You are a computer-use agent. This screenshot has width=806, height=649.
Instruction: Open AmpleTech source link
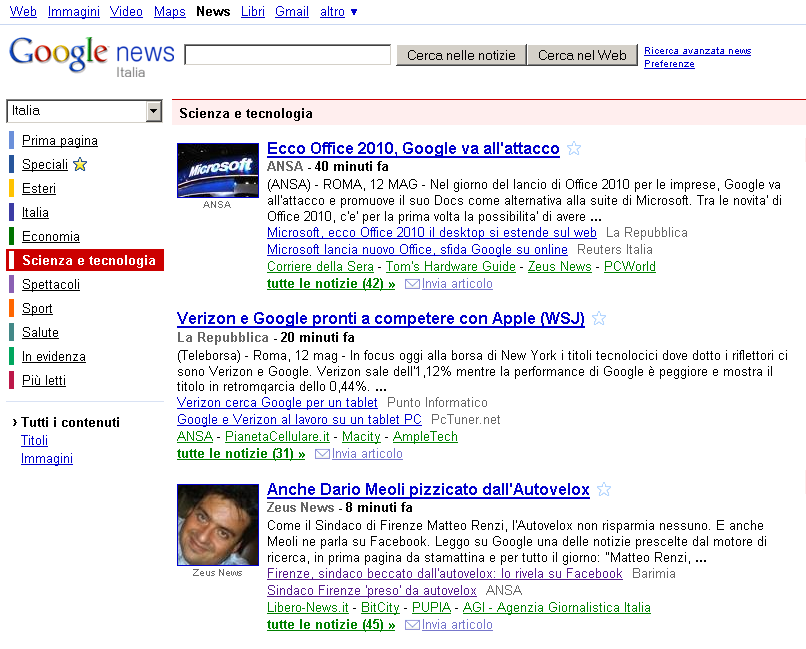(425, 437)
